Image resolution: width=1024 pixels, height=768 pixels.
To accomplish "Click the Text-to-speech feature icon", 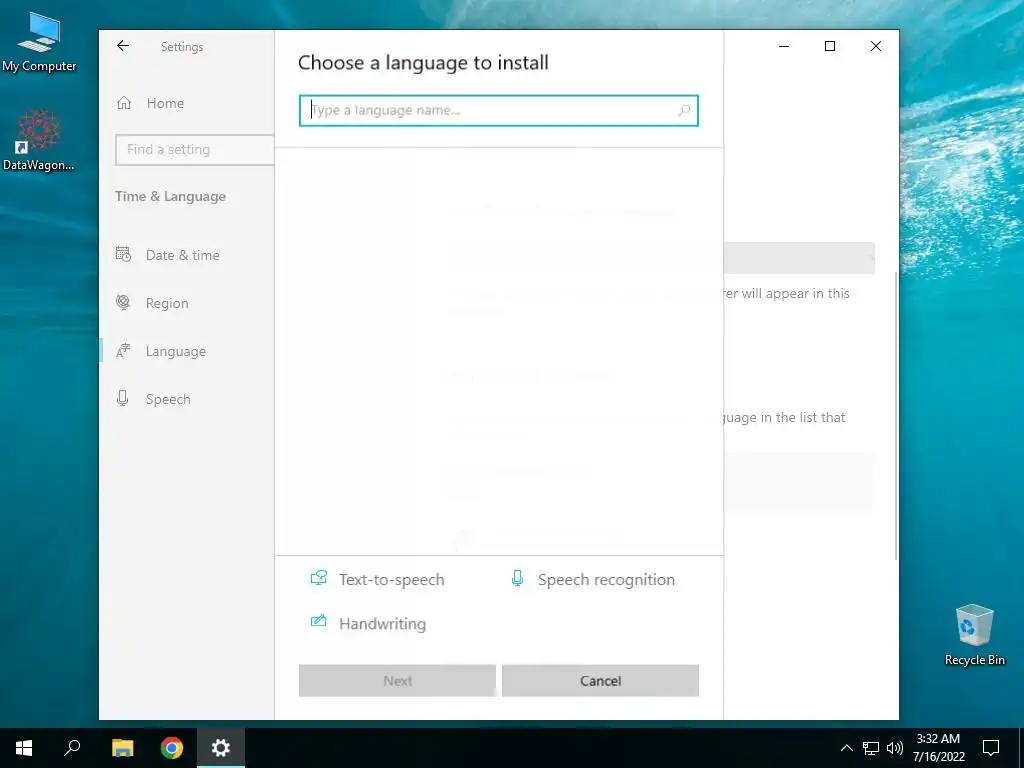I will click(319, 578).
